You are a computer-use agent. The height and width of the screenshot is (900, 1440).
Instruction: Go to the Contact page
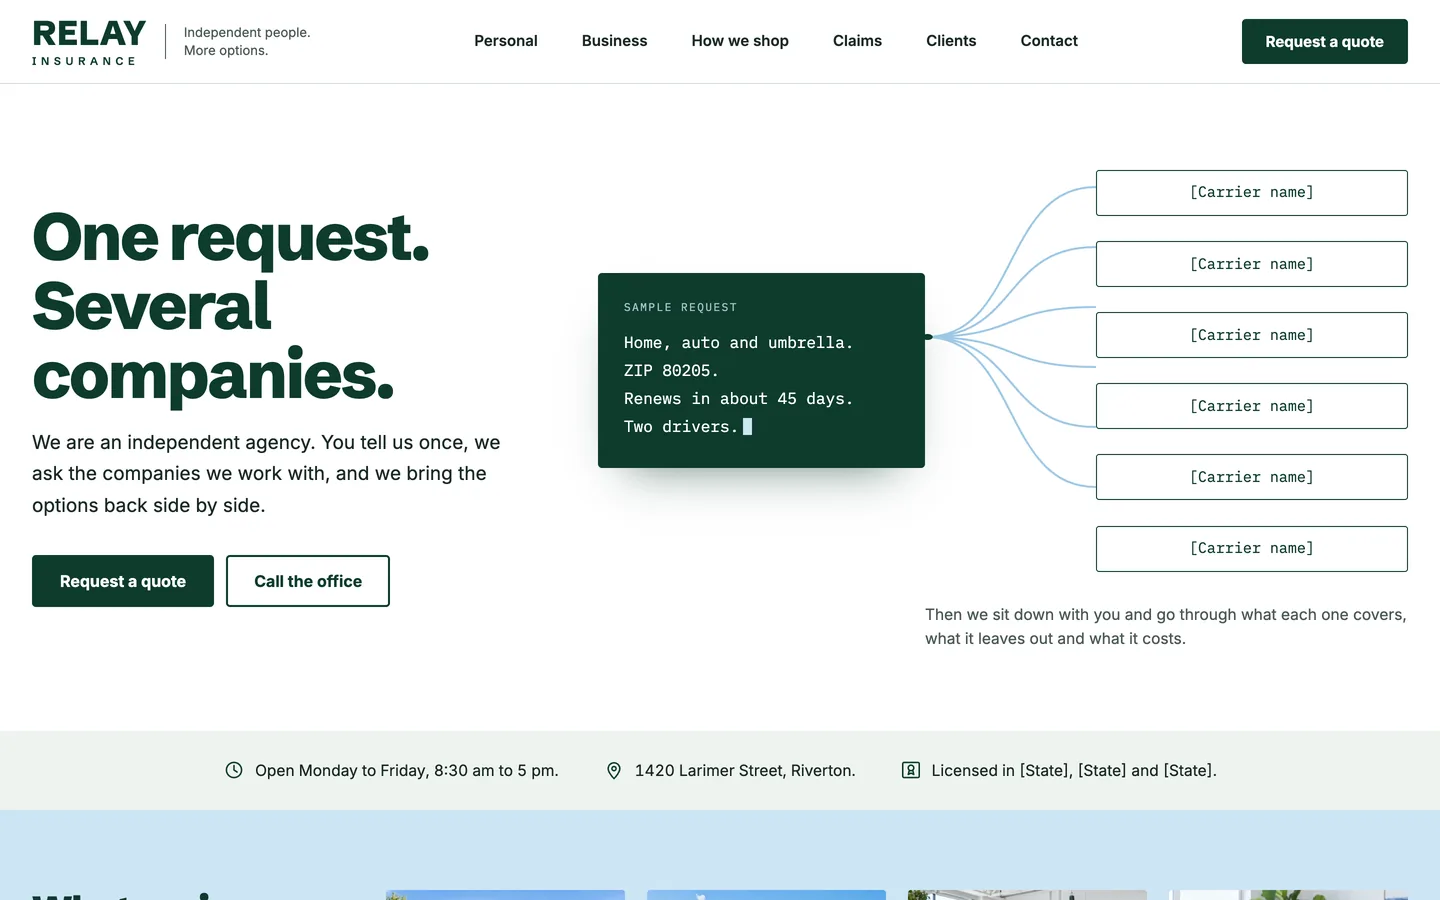[x=1049, y=41]
